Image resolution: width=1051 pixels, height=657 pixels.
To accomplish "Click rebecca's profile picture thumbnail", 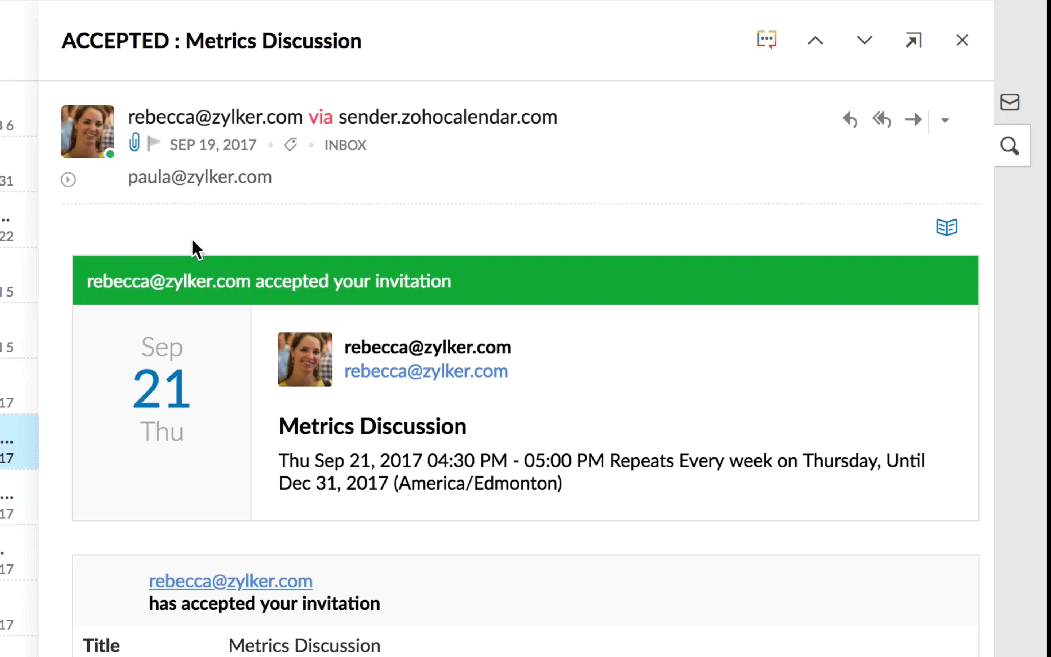I will click(87, 131).
